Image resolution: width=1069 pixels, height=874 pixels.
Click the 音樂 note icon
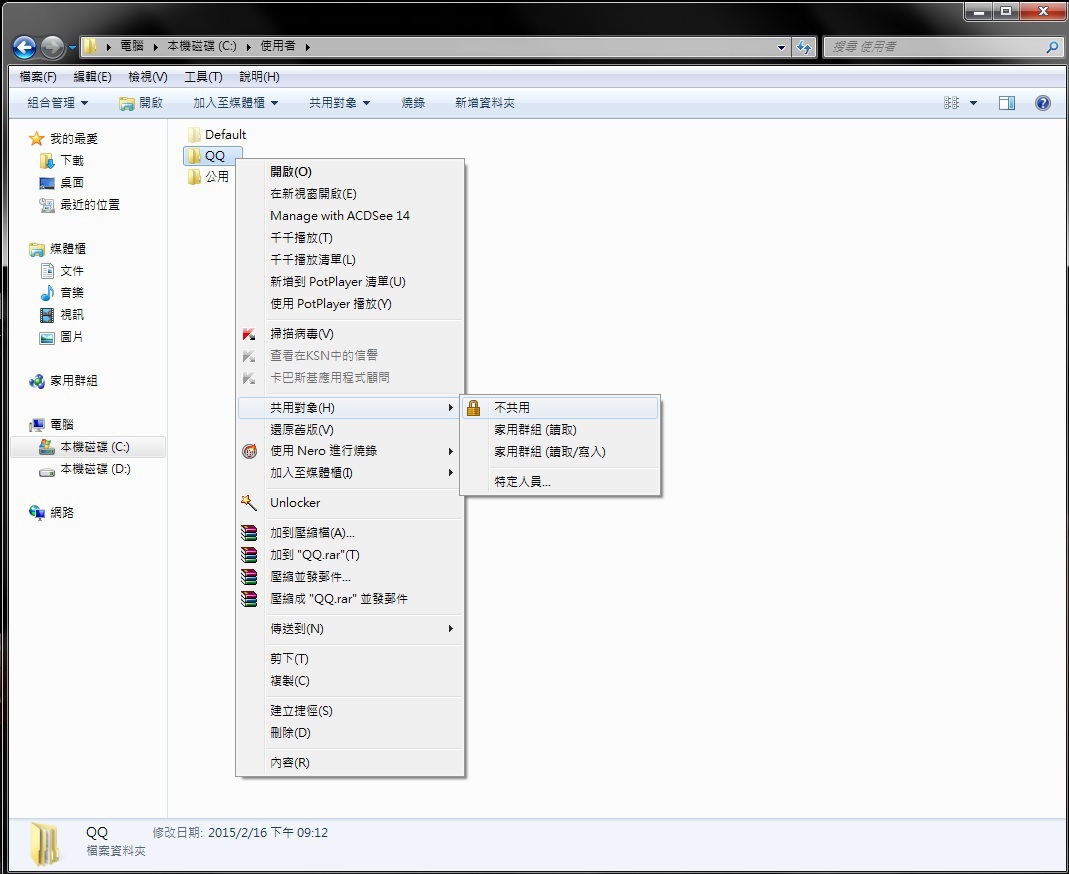pos(47,293)
